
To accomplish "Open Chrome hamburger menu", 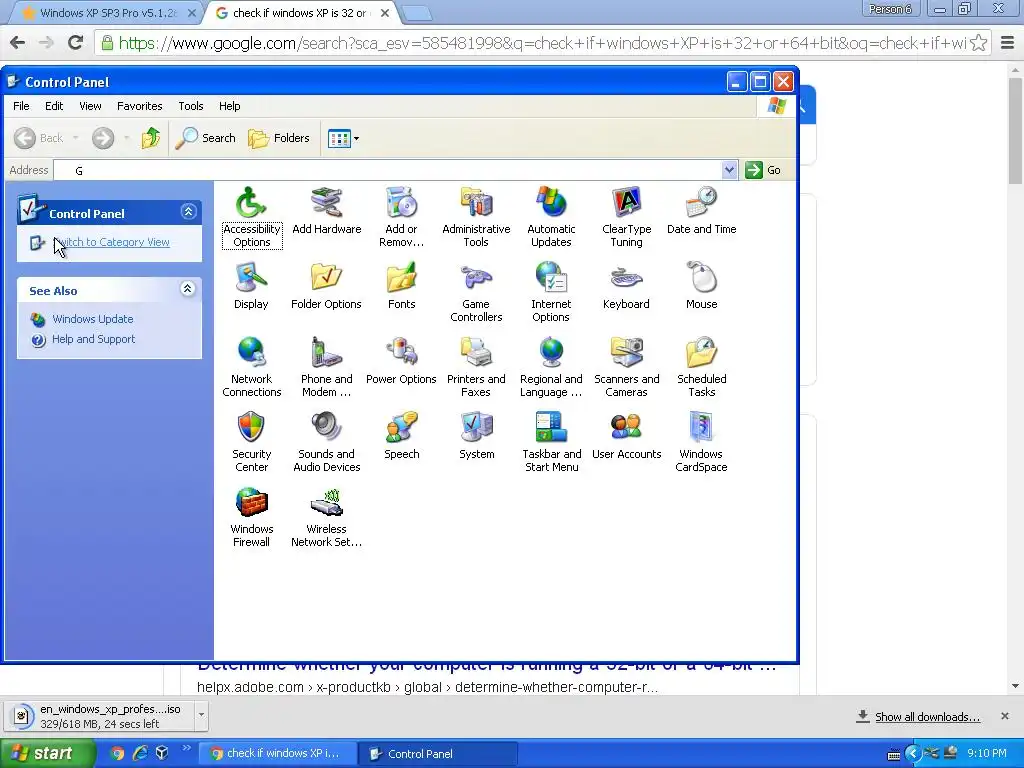I will 1008,43.
